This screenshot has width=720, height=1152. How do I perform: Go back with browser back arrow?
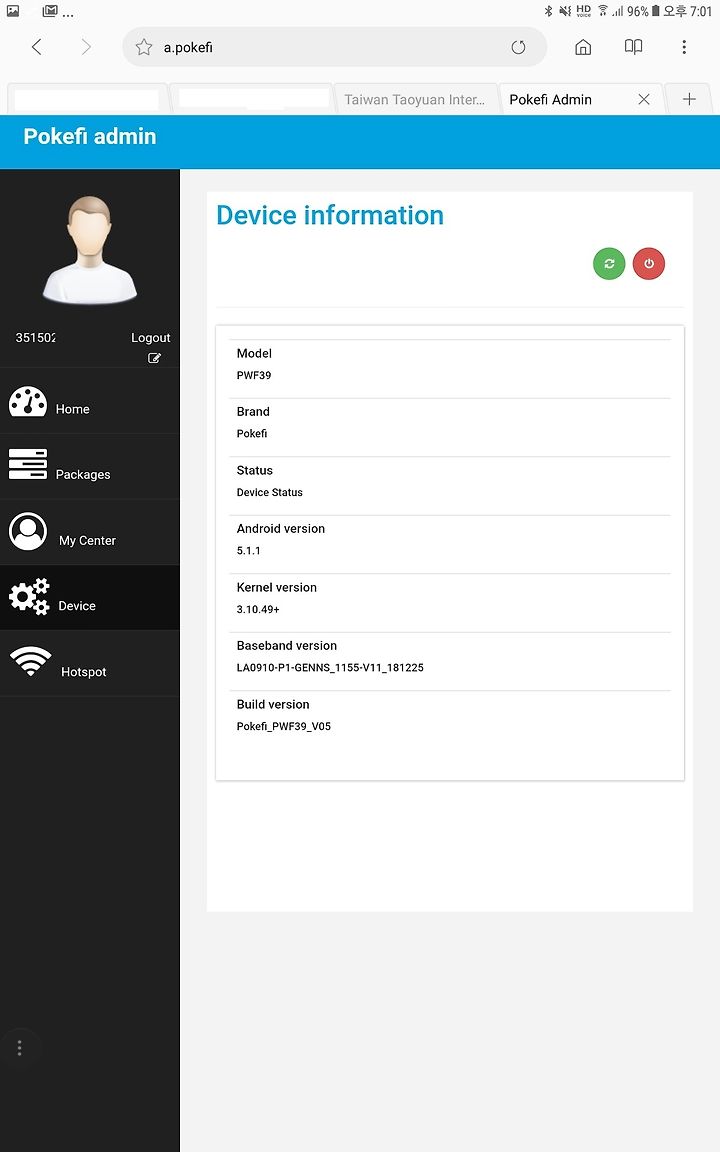click(x=37, y=47)
